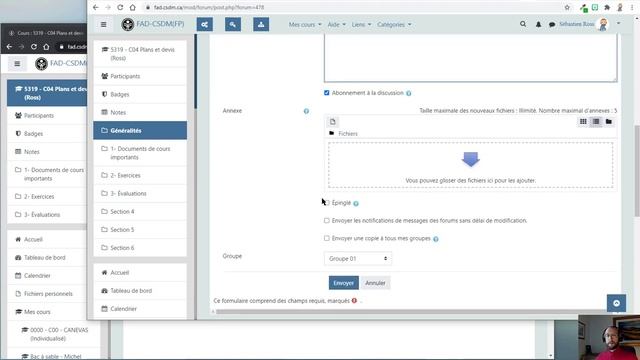Image resolution: width=640 pixels, height=360 pixels.
Task: Open Badges in front sidebar
Action: point(140,94)
